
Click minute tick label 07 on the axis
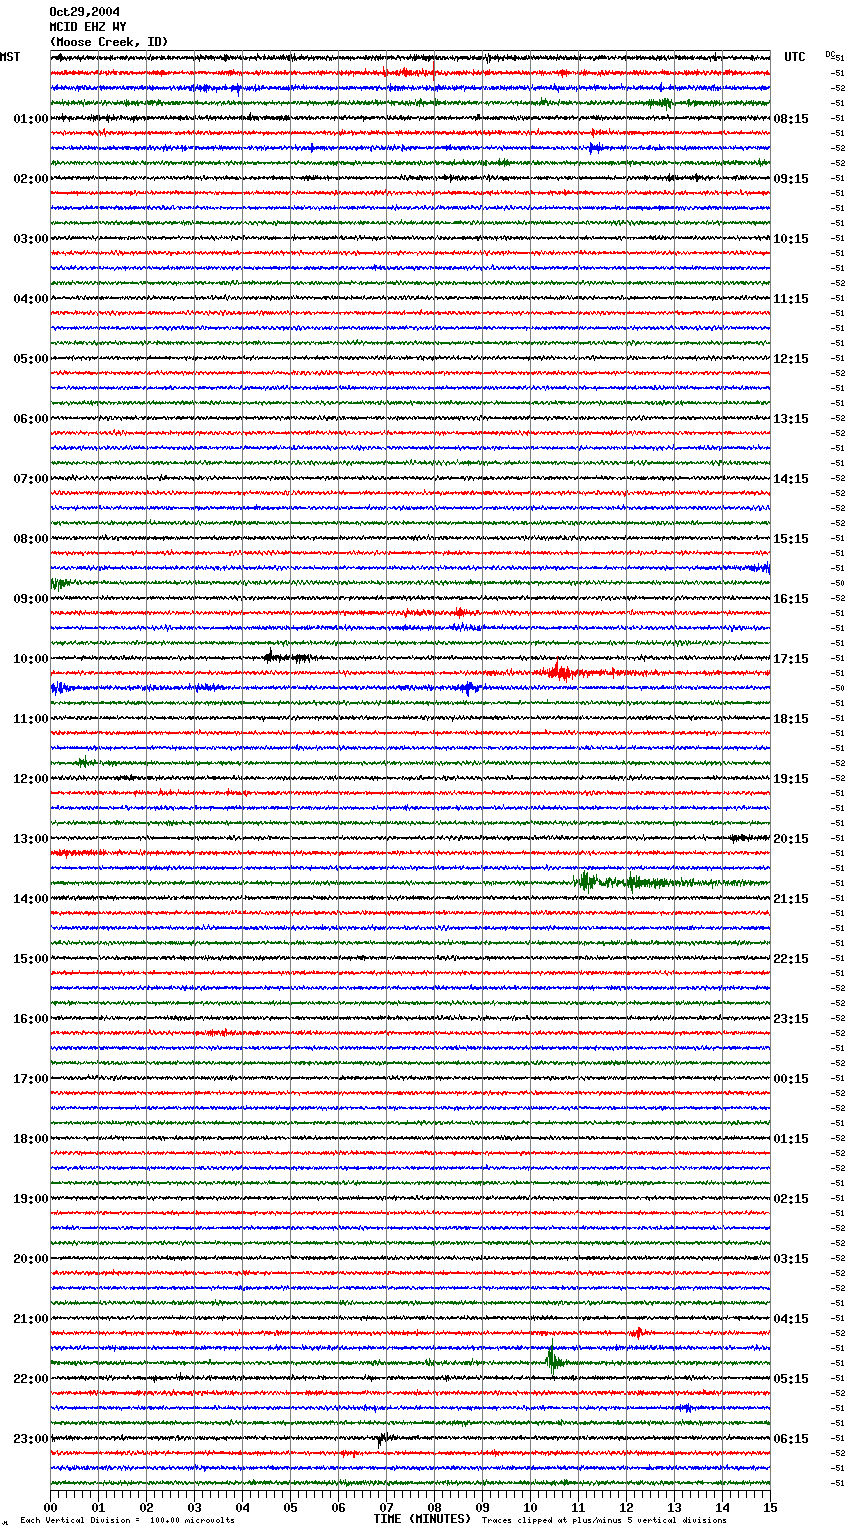coord(386,1507)
